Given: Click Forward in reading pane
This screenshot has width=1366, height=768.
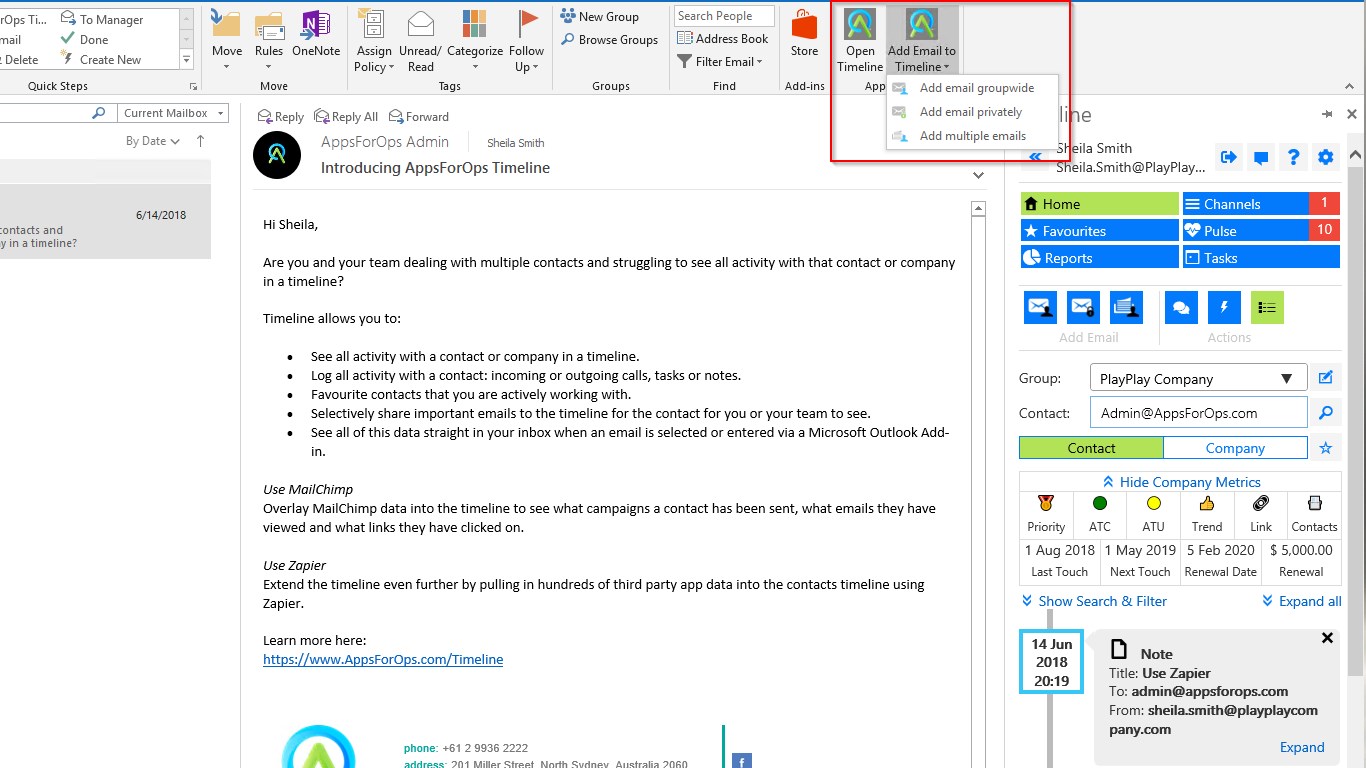Looking at the screenshot, I should click(x=419, y=117).
